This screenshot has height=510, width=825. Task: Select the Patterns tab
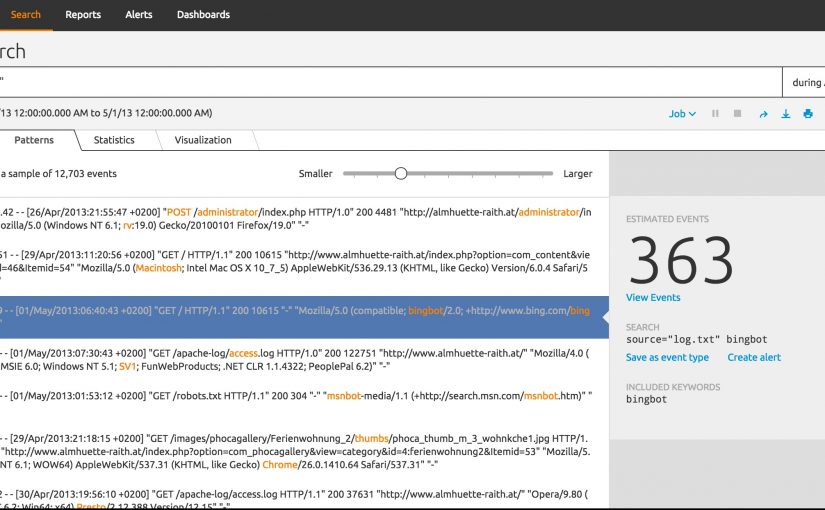pos(33,140)
